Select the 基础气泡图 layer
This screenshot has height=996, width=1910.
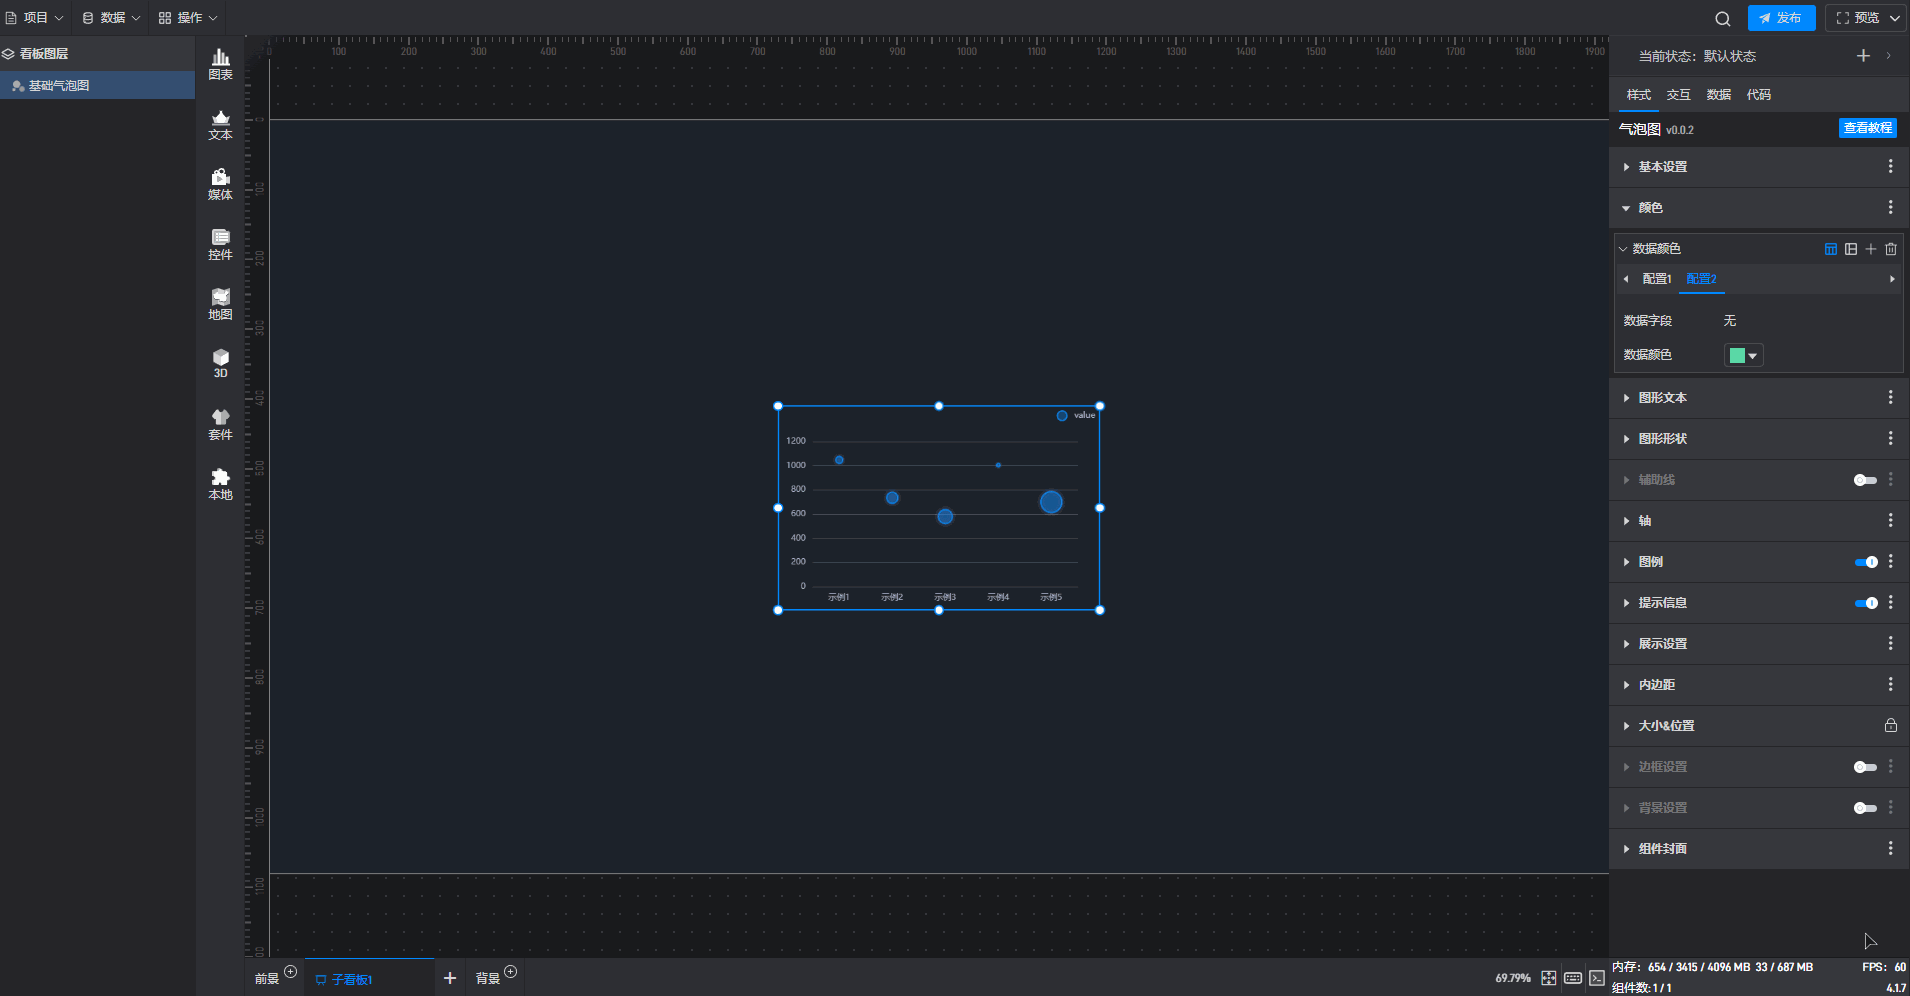[97, 86]
